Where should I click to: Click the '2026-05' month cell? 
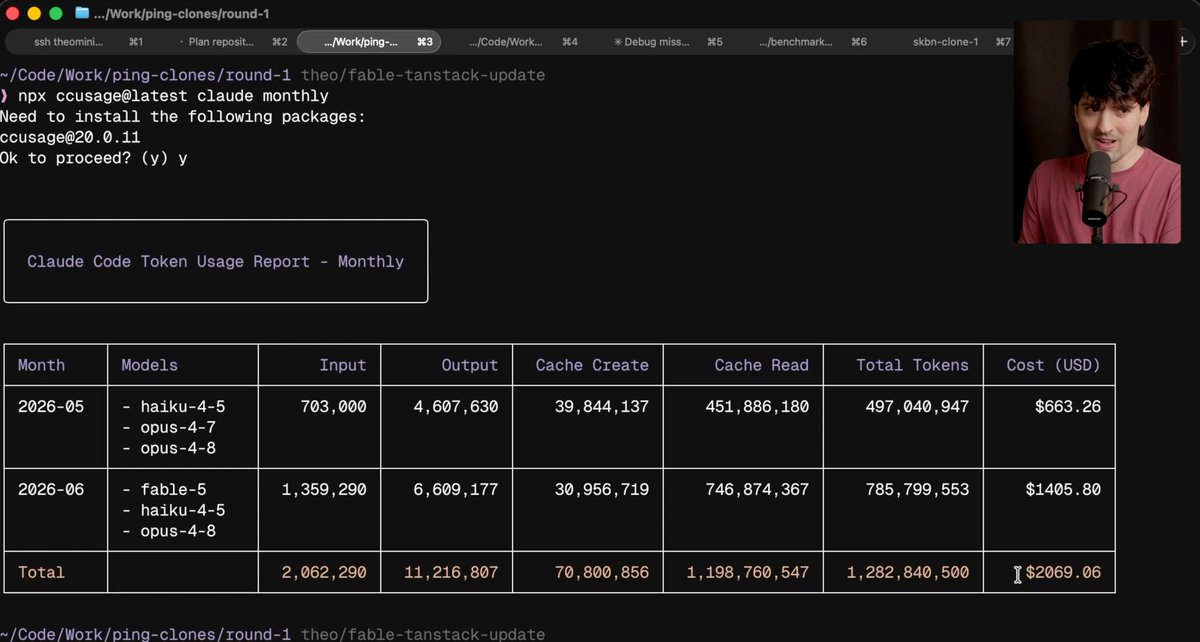51,407
